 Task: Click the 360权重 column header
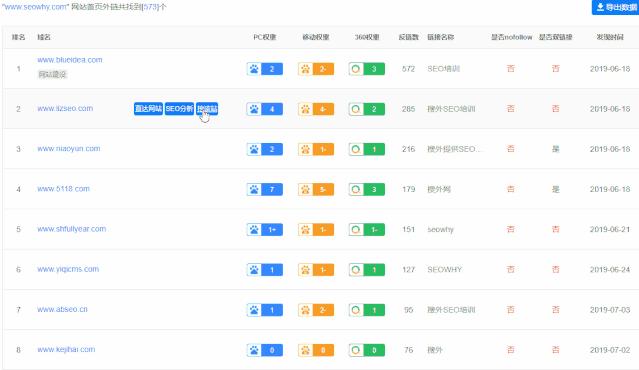(x=367, y=37)
